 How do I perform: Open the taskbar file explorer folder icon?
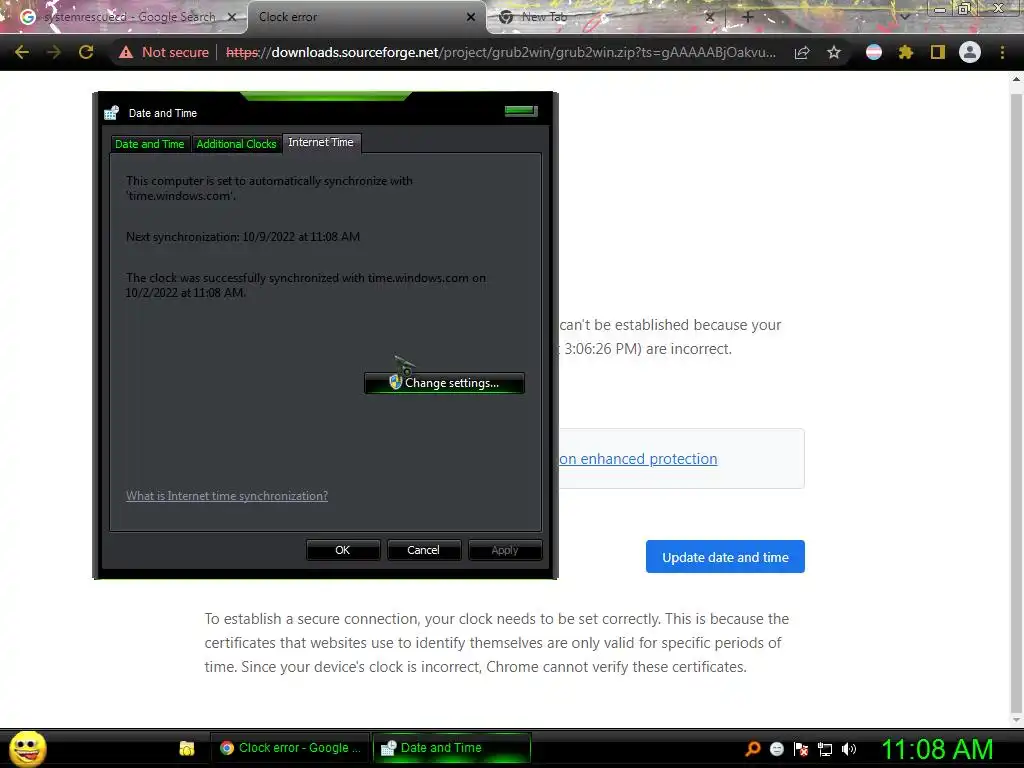click(187, 748)
